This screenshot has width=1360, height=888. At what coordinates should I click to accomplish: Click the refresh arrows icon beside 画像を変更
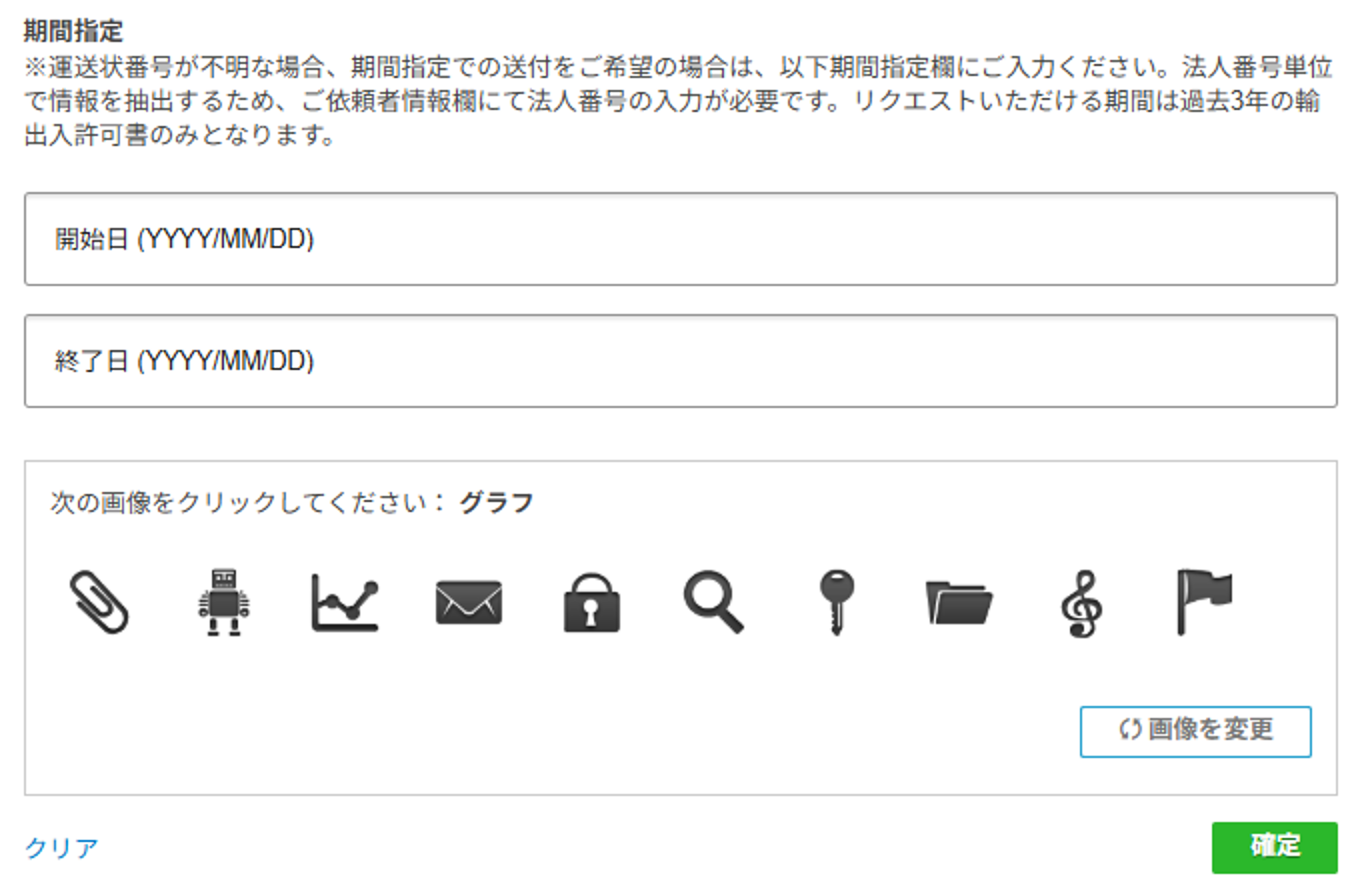(1130, 730)
